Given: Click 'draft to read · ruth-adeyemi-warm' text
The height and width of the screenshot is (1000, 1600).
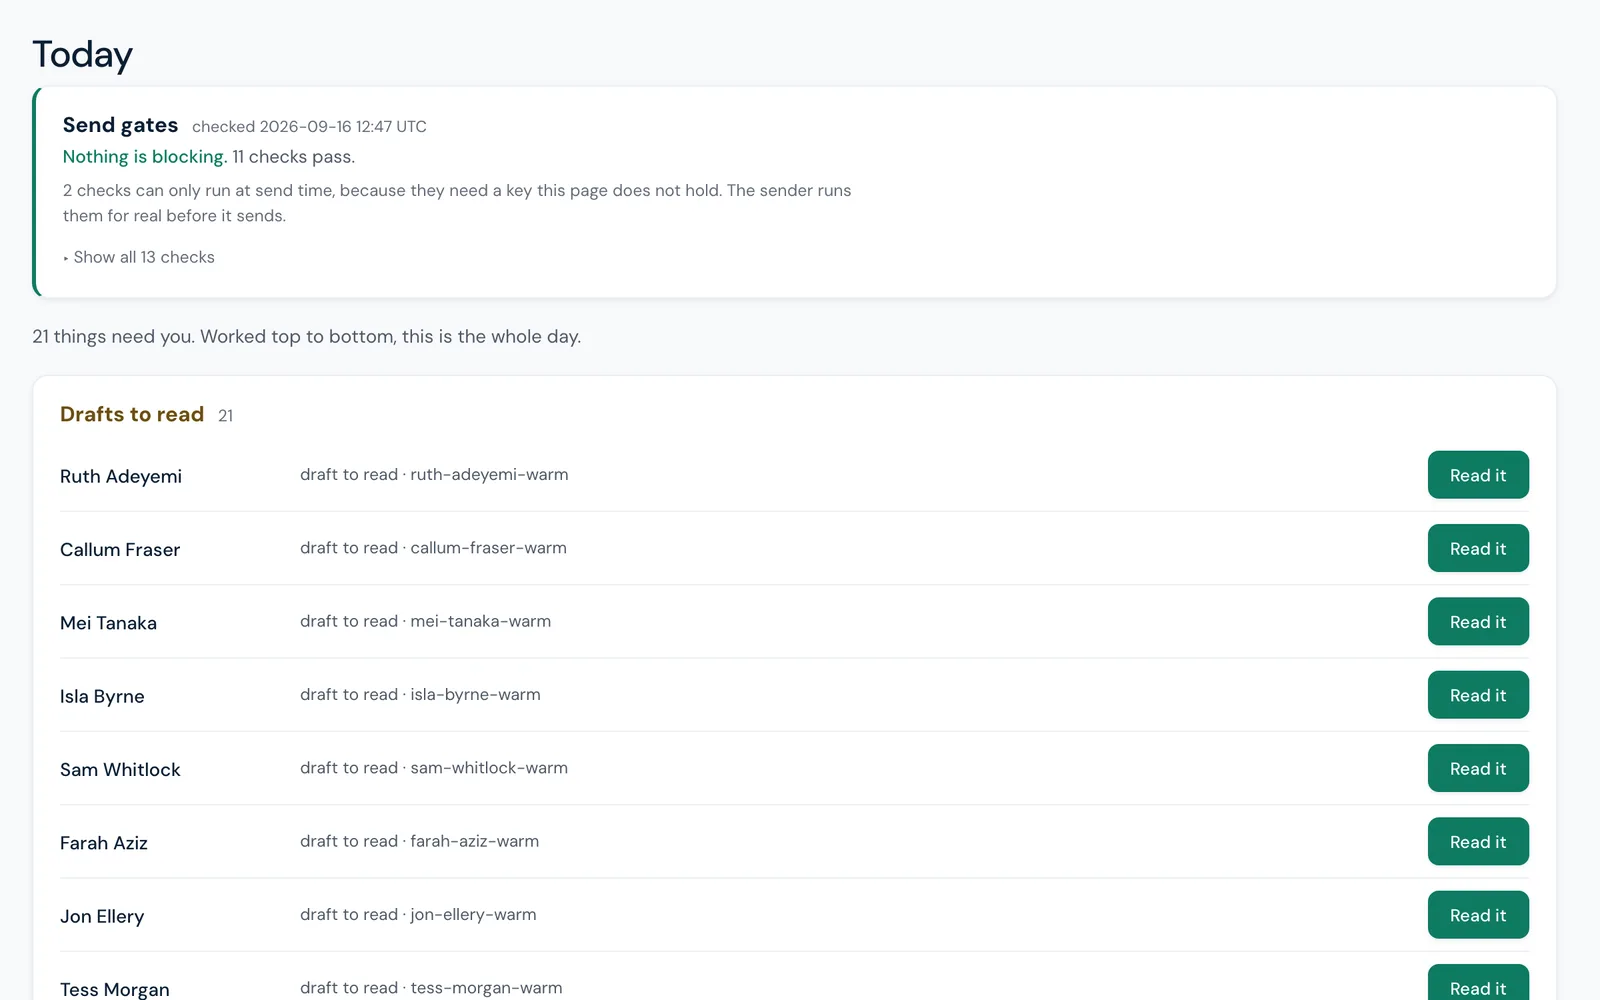Looking at the screenshot, I should click(434, 474).
